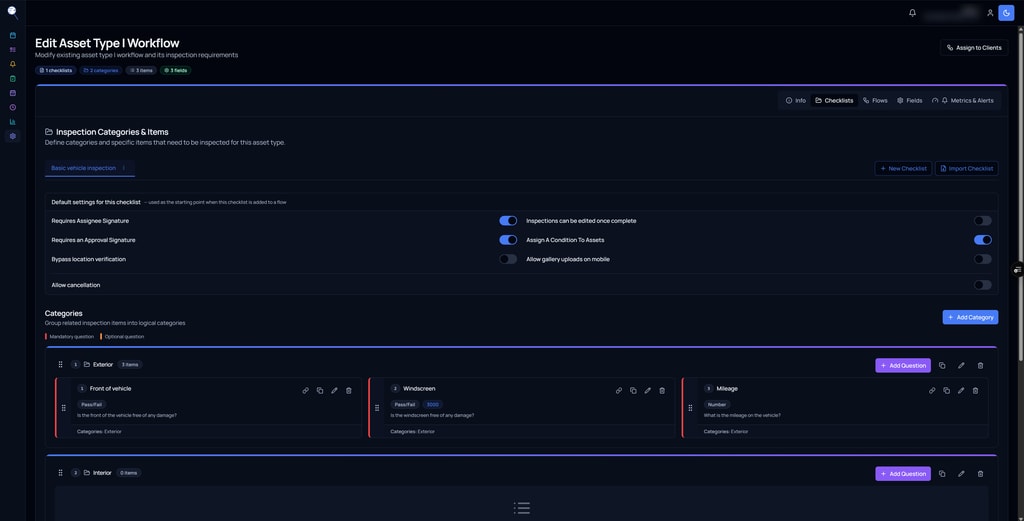The width and height of the screenshot is (1024, 521).
Task: Edit the Windscreen question with pencil
Action: point(648,390)
